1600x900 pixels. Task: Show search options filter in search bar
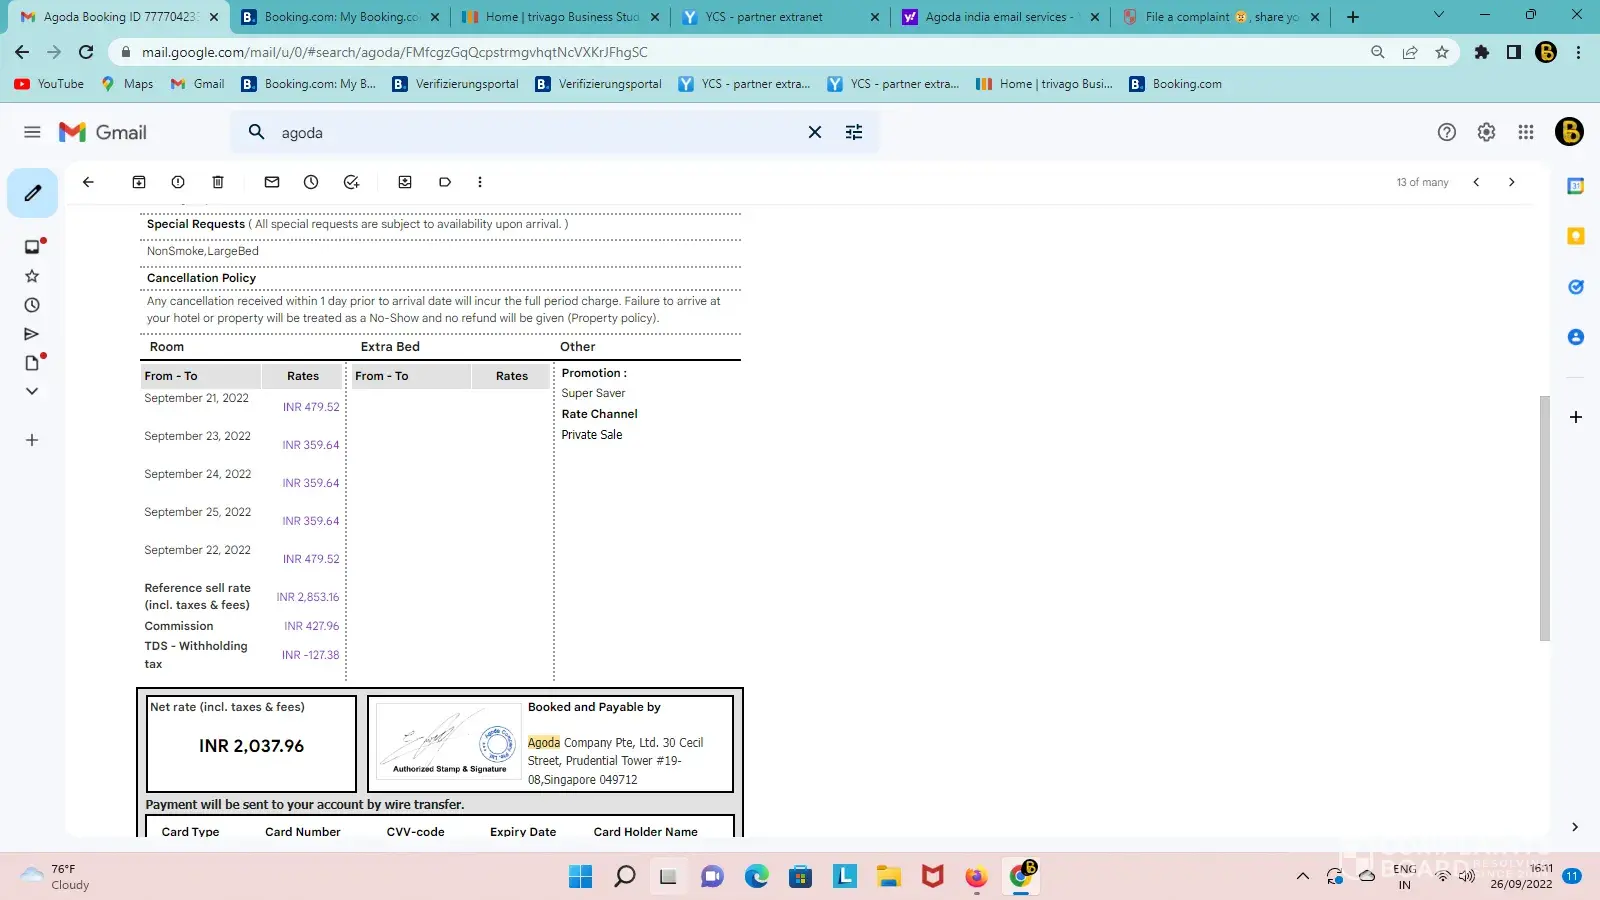(854, 132)
